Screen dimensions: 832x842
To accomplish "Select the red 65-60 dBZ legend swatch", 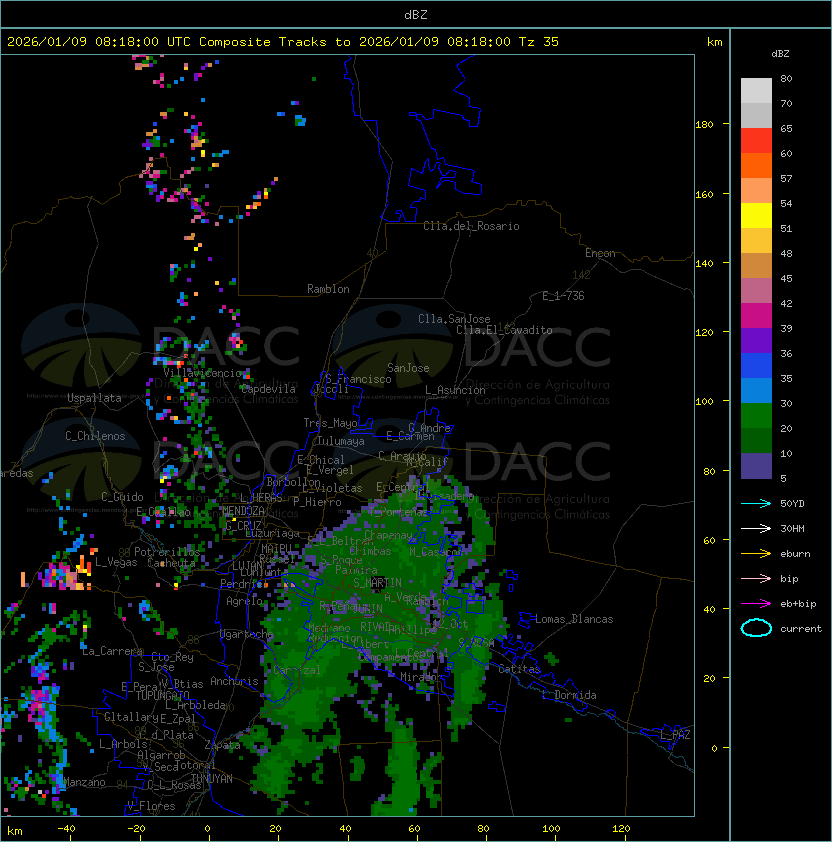I will (756, 141).
